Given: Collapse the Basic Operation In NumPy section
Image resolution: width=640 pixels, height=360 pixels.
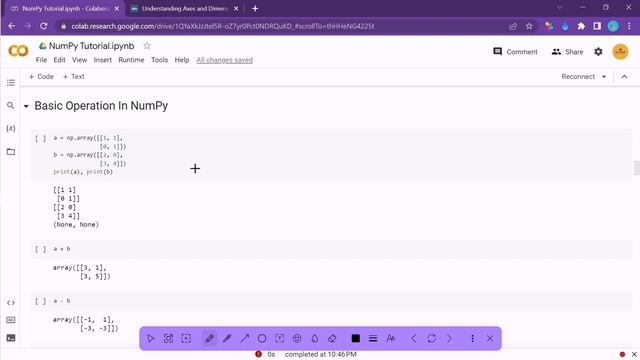Looking at the screenshot, I should pos(26,106).
